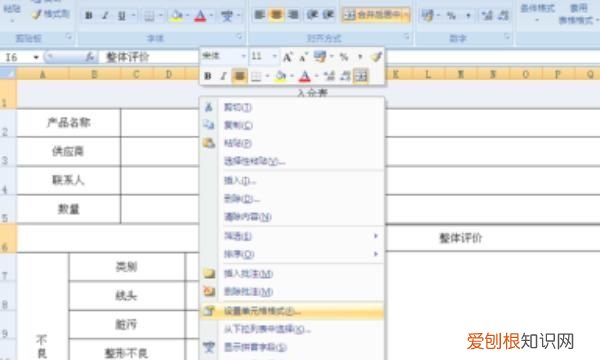Open the Clipboard group dialog launcher (剪贴板)
The height and width of the screenshot is (360, 600).
[x=68, y=36]
